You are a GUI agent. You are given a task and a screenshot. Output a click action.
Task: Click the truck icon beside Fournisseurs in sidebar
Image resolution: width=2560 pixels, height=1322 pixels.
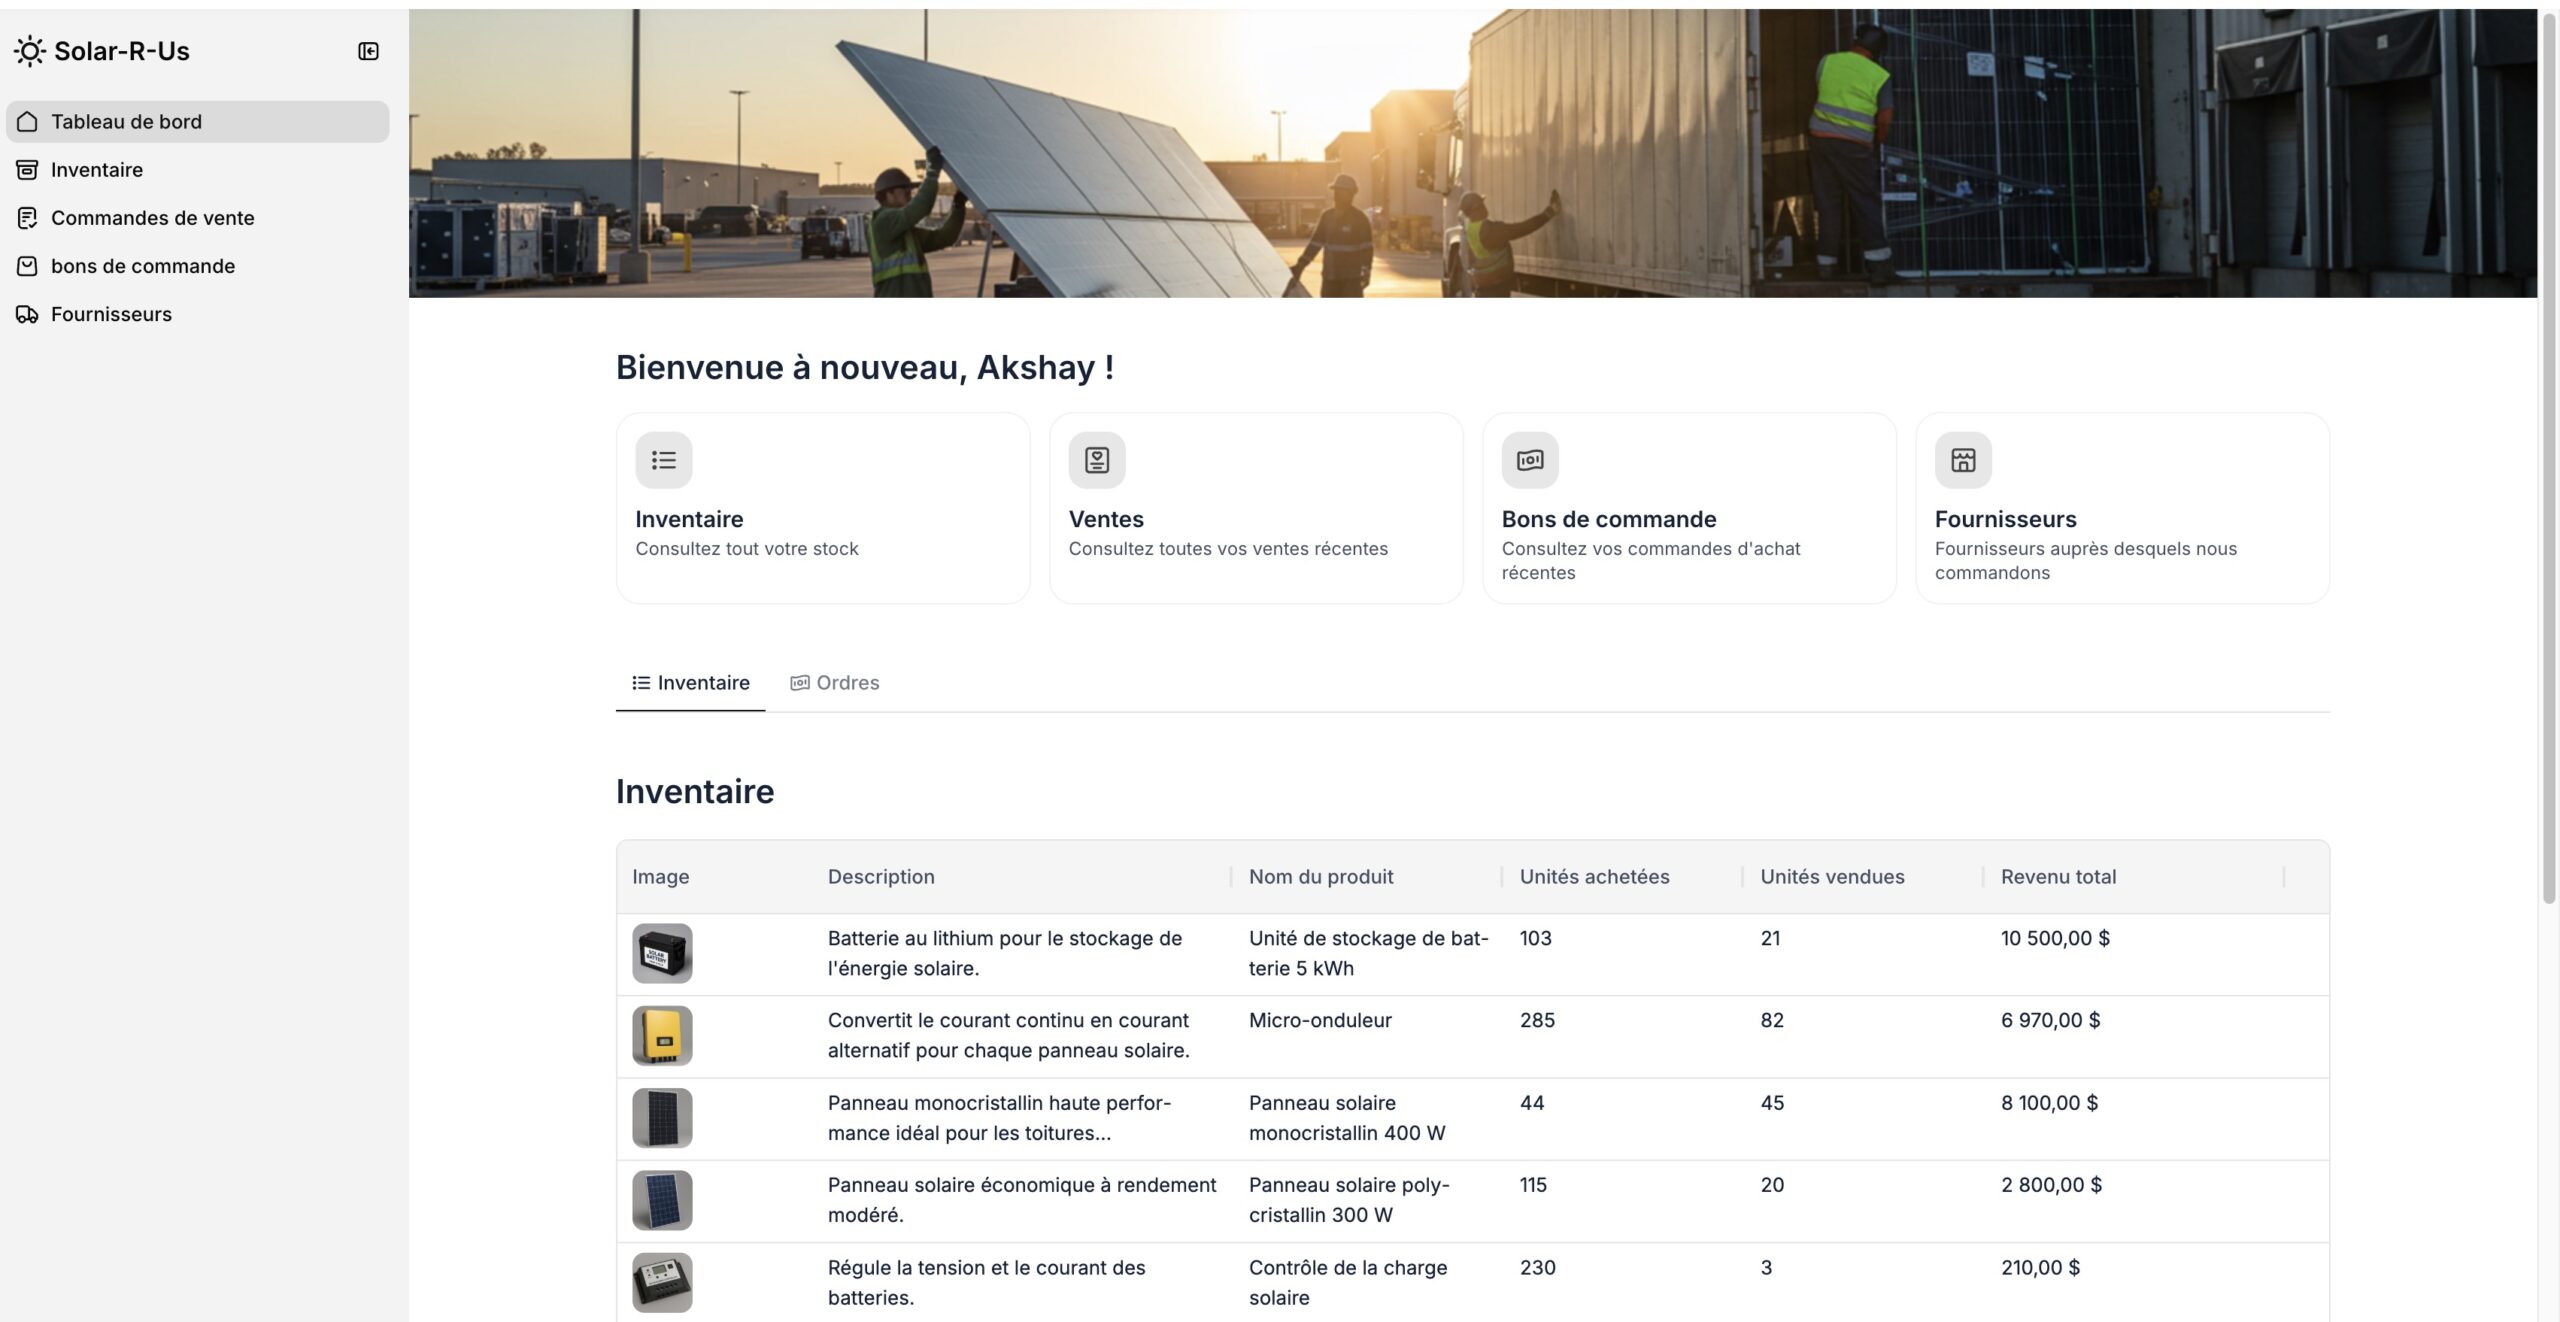27,314
